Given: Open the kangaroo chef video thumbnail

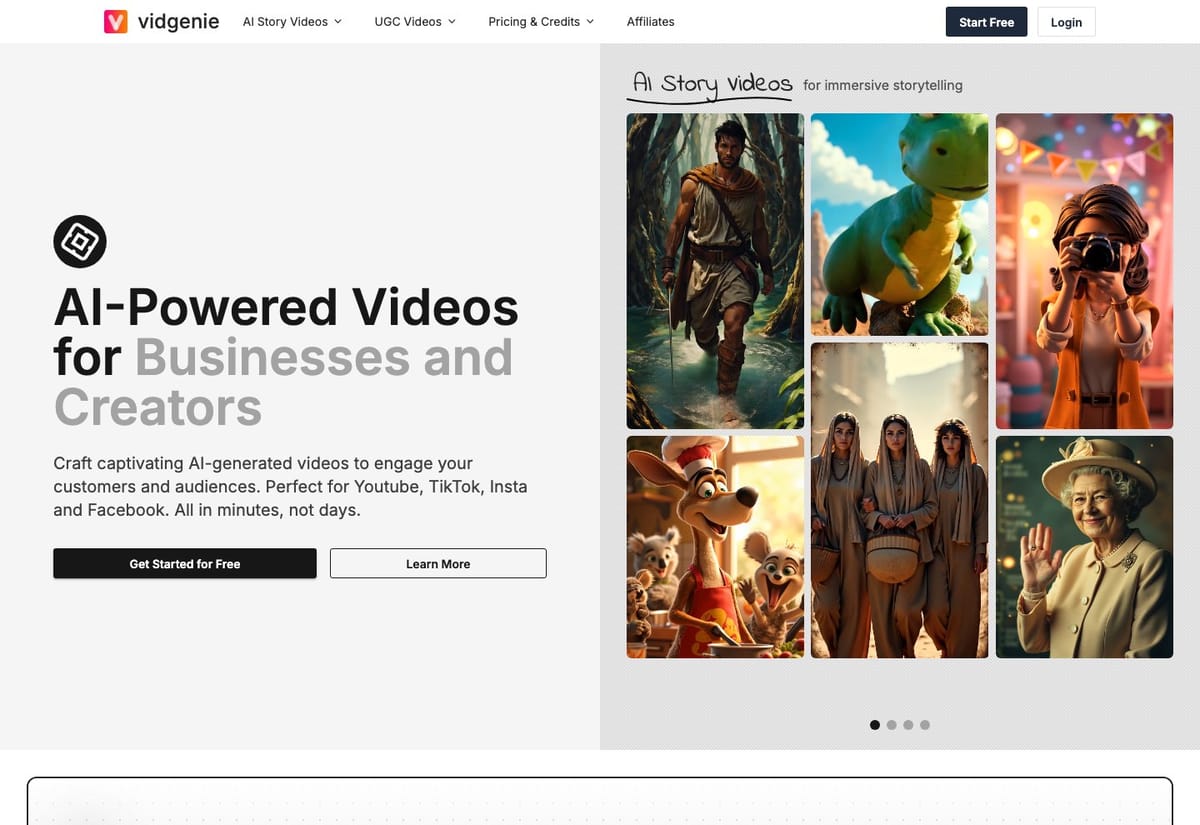Looking at the screenshot, I should (715, 547).
